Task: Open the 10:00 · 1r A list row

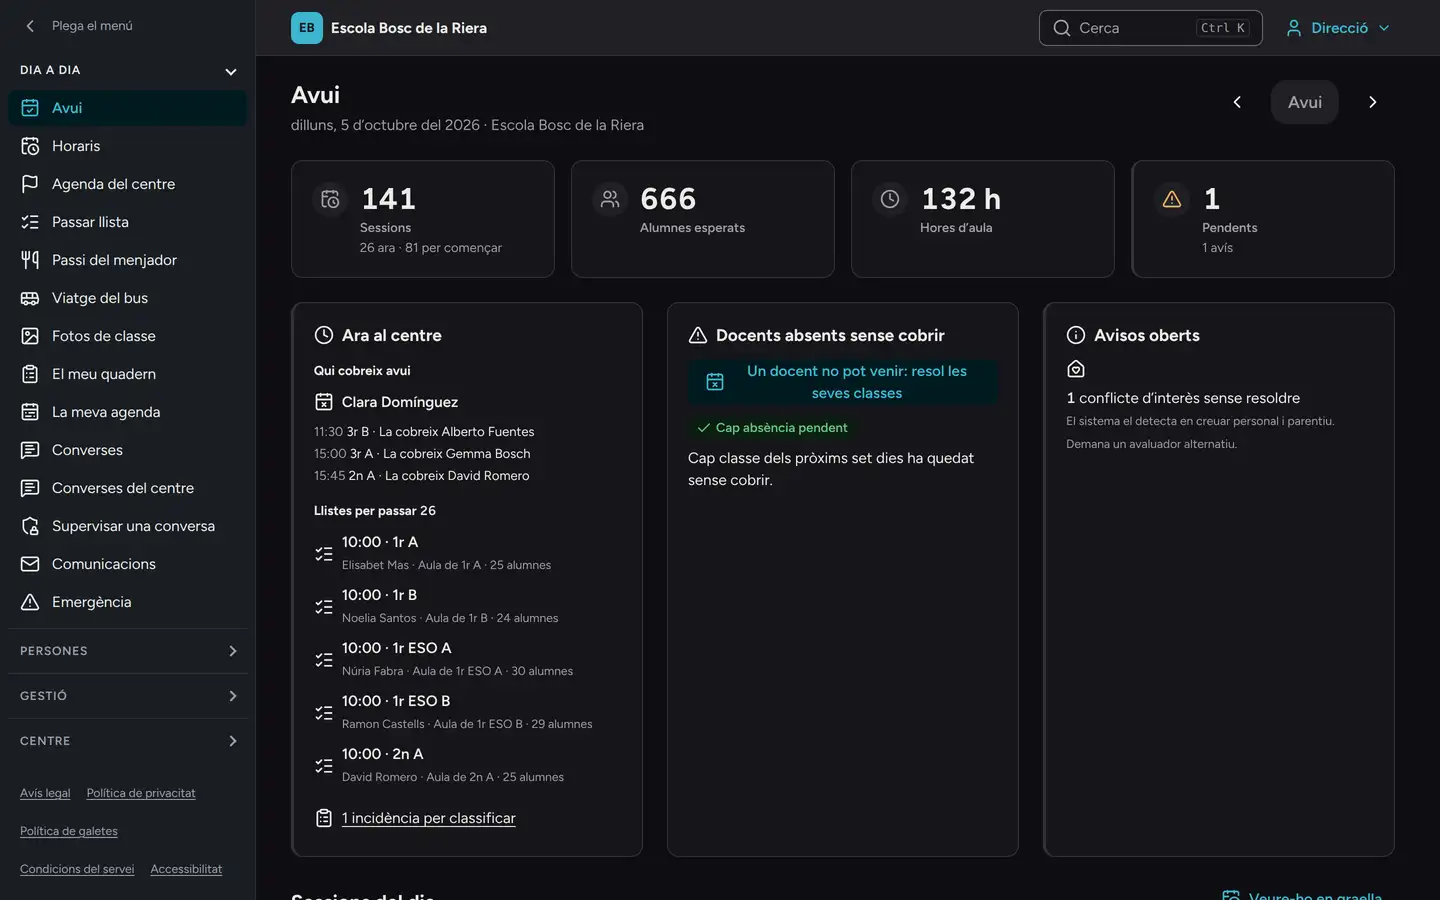Action: click(466, 552)
